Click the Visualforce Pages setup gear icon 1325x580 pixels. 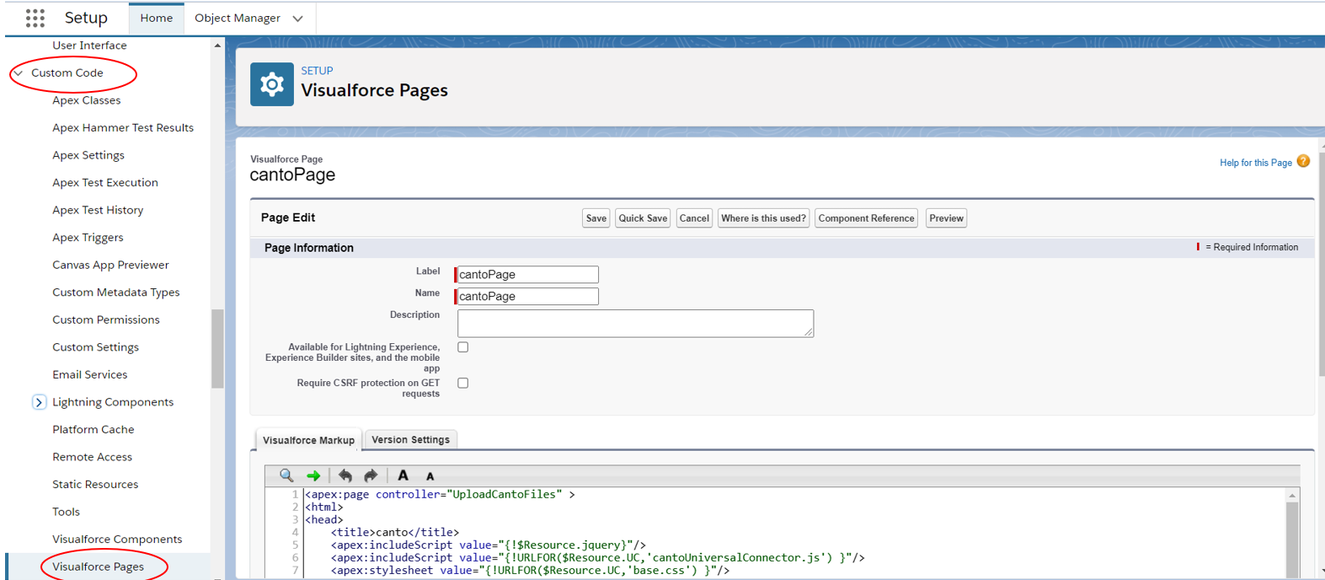pos(272,85)
